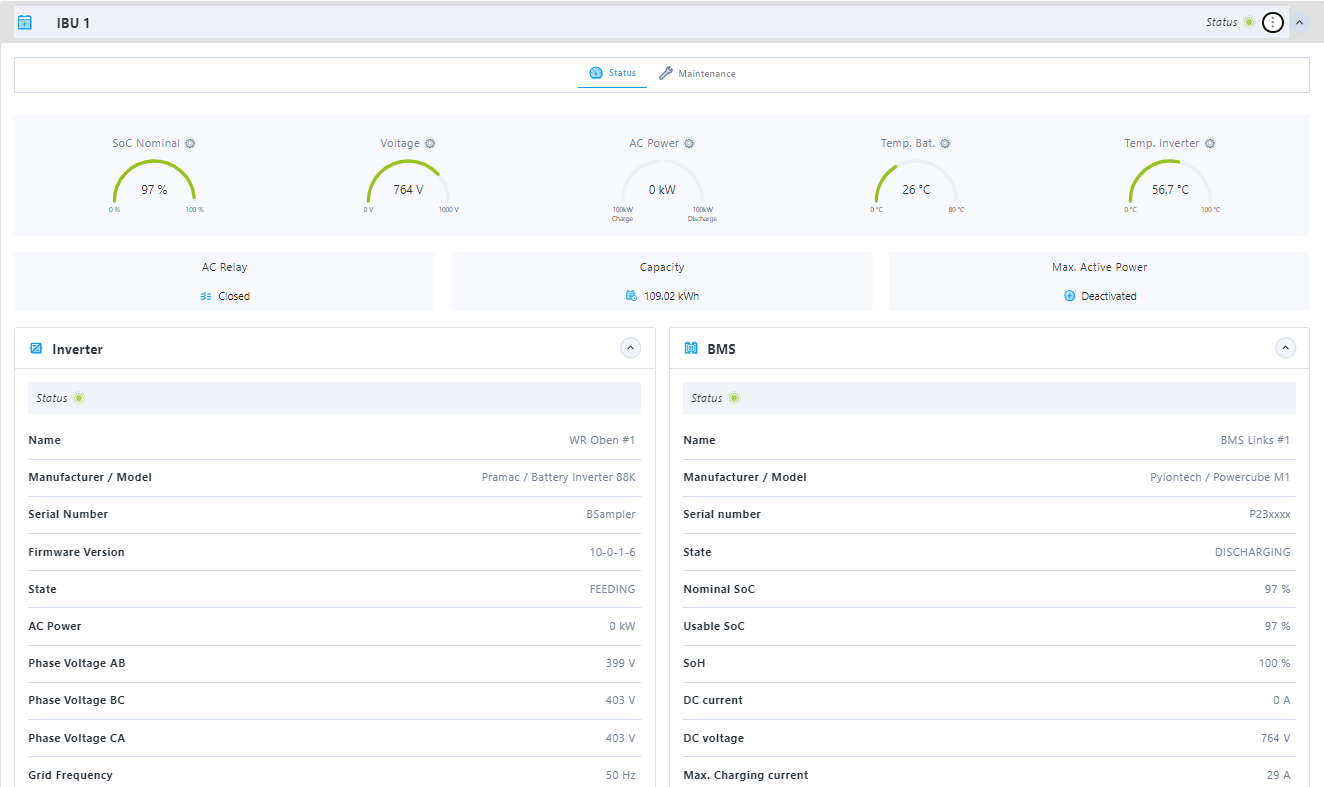1324x787 pixels.
Task: Select the serial number 'BSampler'
Action: click(x=611, y=514)
